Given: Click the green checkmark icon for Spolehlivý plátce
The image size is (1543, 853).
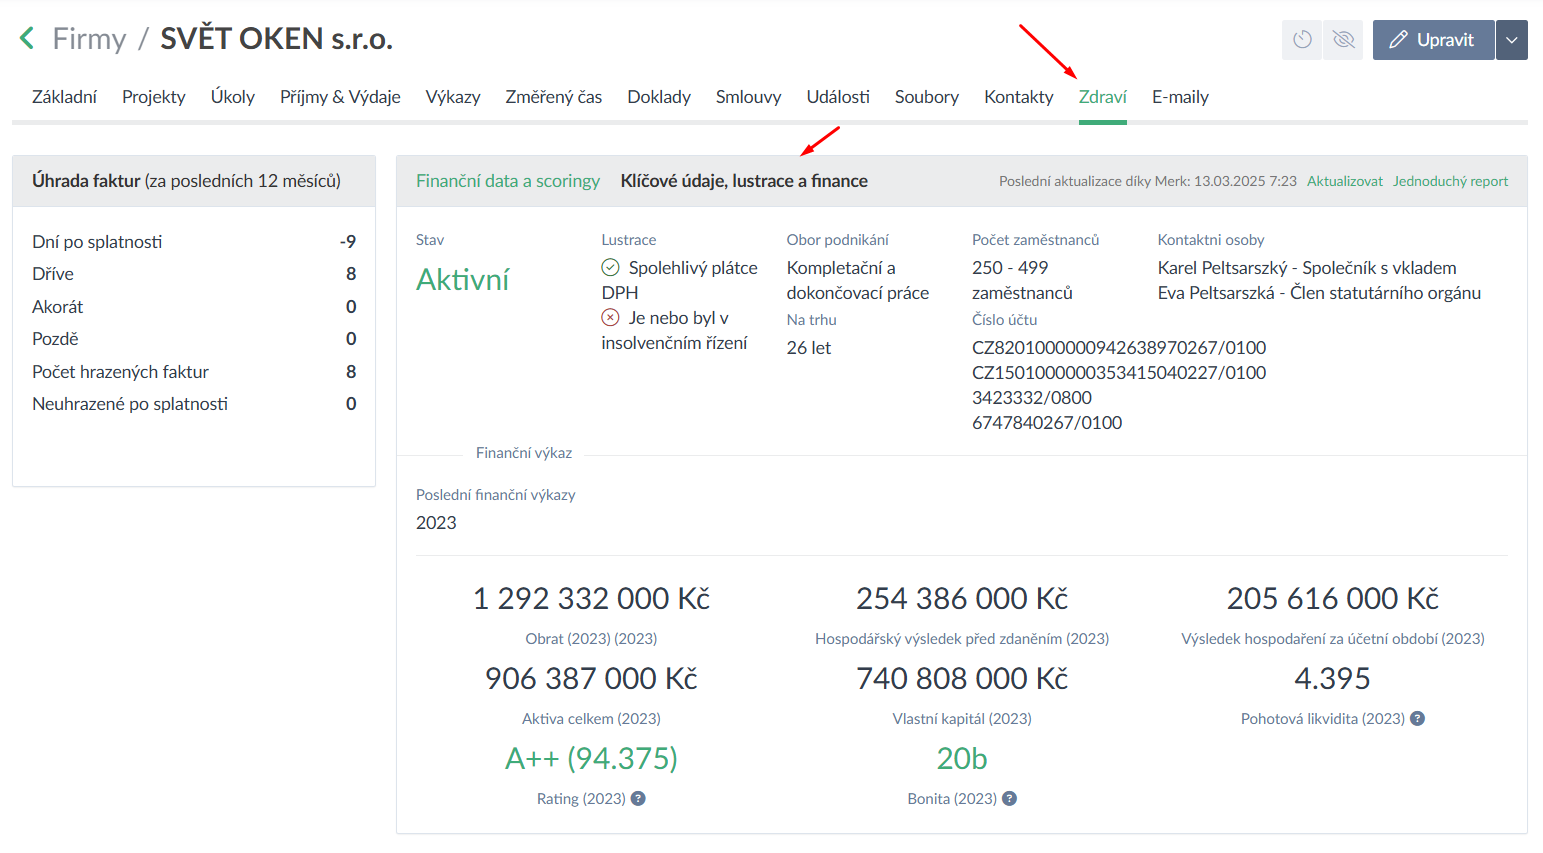Looking at the screenshot, I should coord(610,268).
